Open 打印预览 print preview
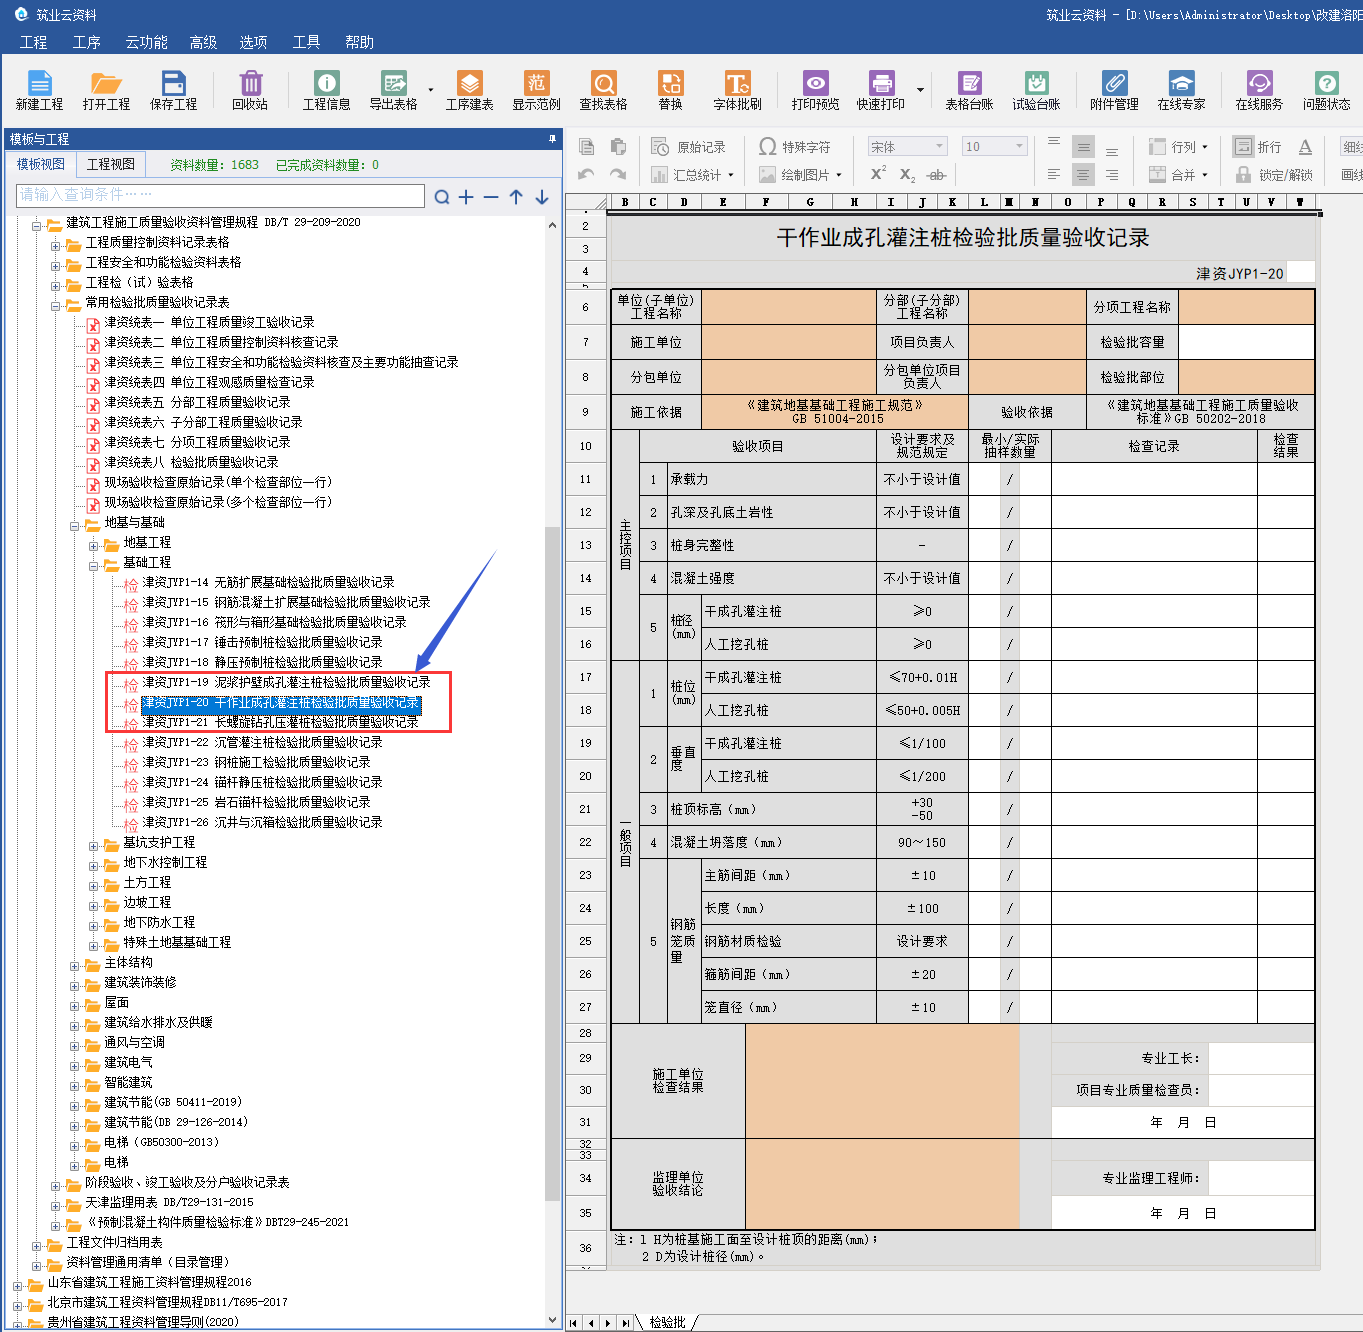The width and height of the screenshot is (1363, 1332). click(x=816, y=90)
